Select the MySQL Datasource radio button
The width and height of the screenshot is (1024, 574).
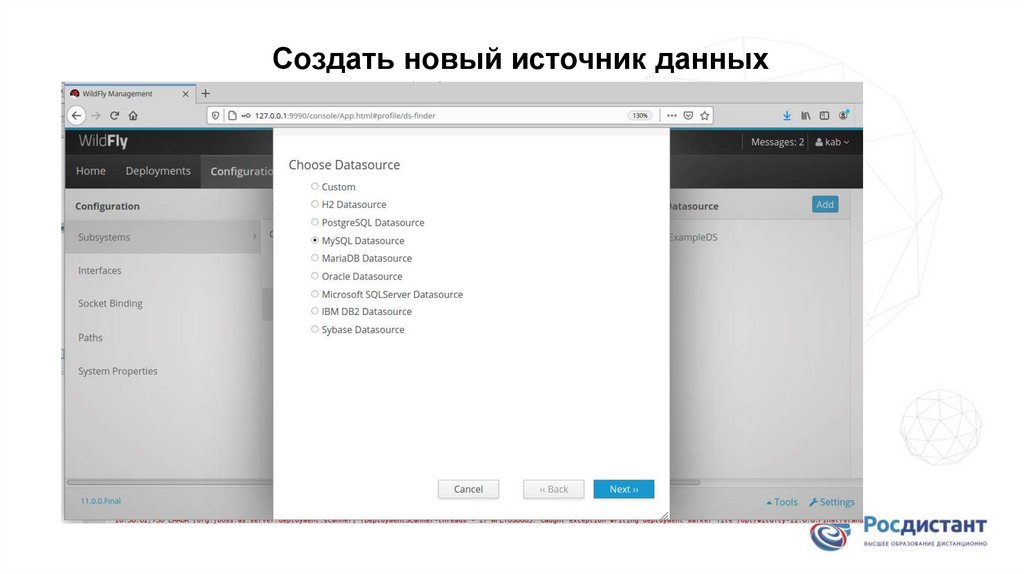pos(315,240)
